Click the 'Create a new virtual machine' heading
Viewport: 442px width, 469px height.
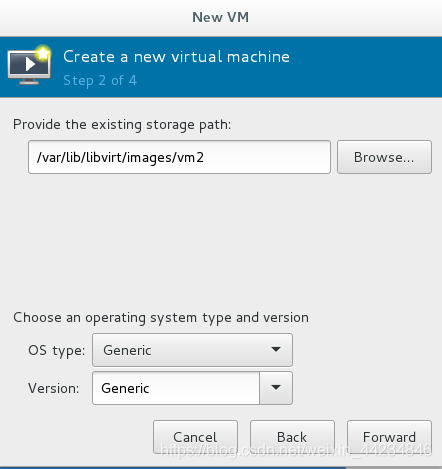coord(176,56)
